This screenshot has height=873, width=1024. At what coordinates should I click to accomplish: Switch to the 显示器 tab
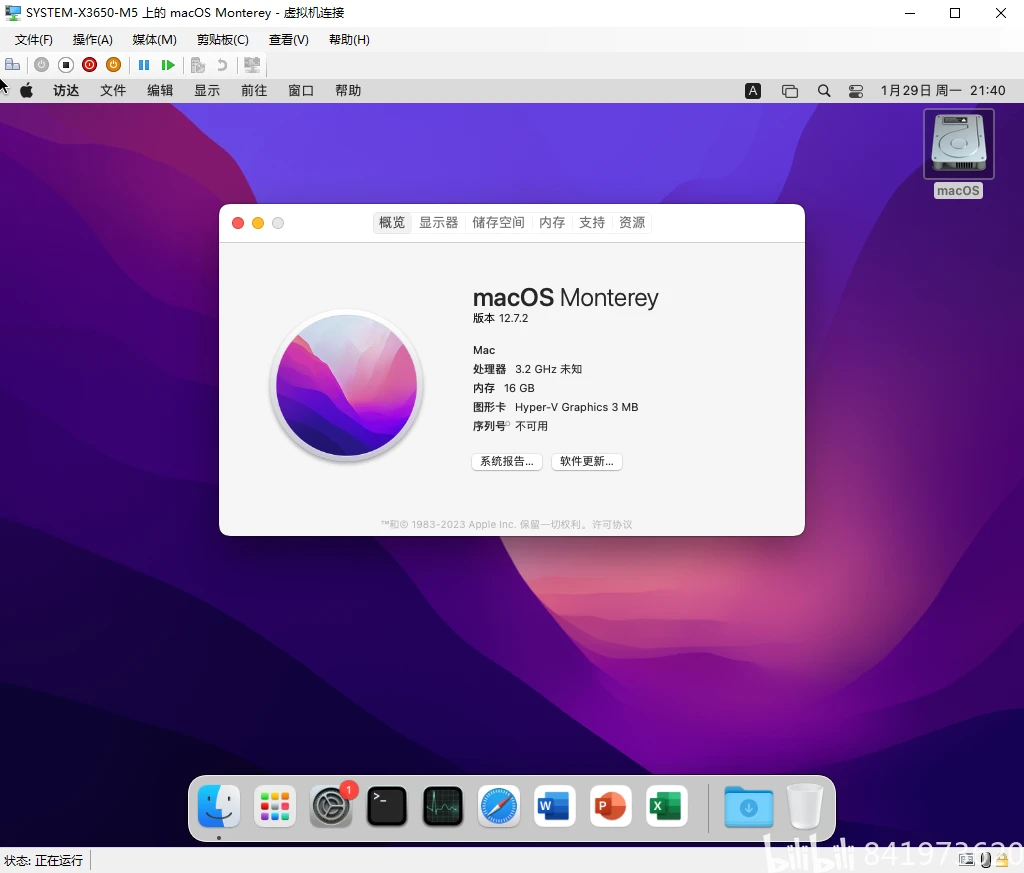[439, 223]
